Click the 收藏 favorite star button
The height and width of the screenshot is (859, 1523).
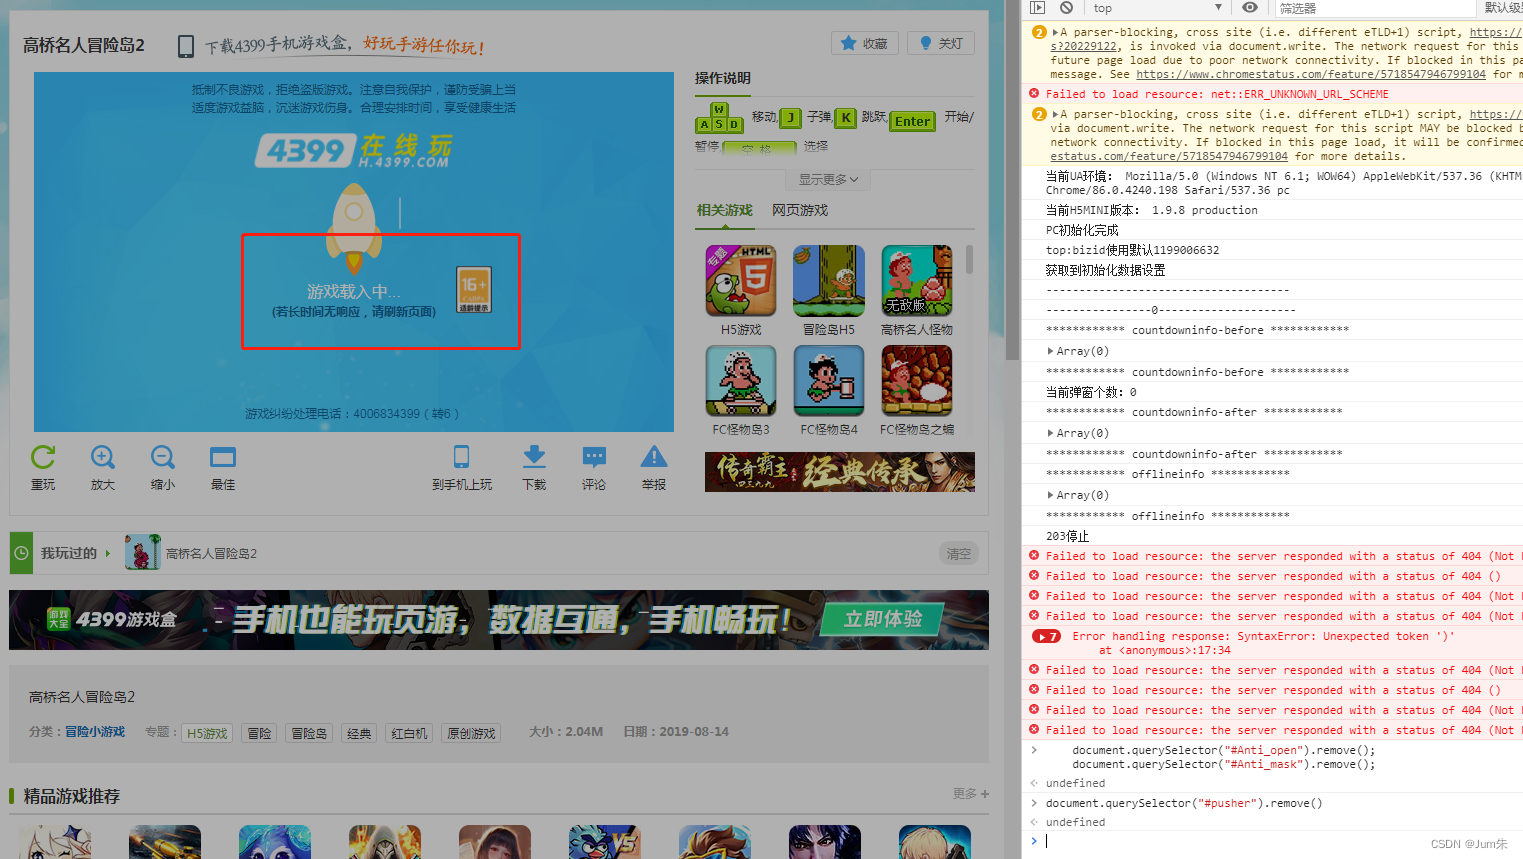pos(865,43)
